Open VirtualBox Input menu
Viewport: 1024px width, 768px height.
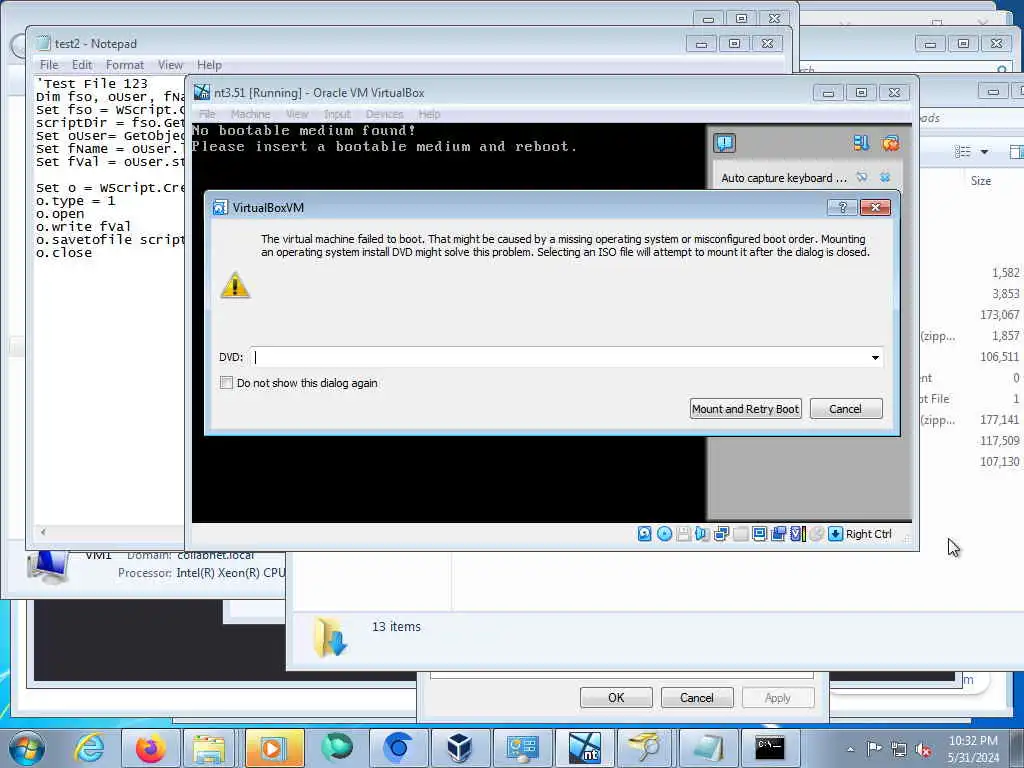click(337, 114)
